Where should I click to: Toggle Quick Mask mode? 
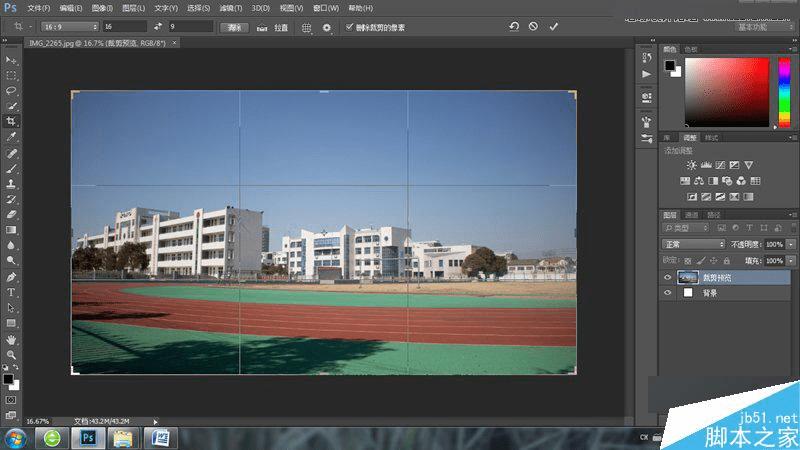click(x=11, y=400)
